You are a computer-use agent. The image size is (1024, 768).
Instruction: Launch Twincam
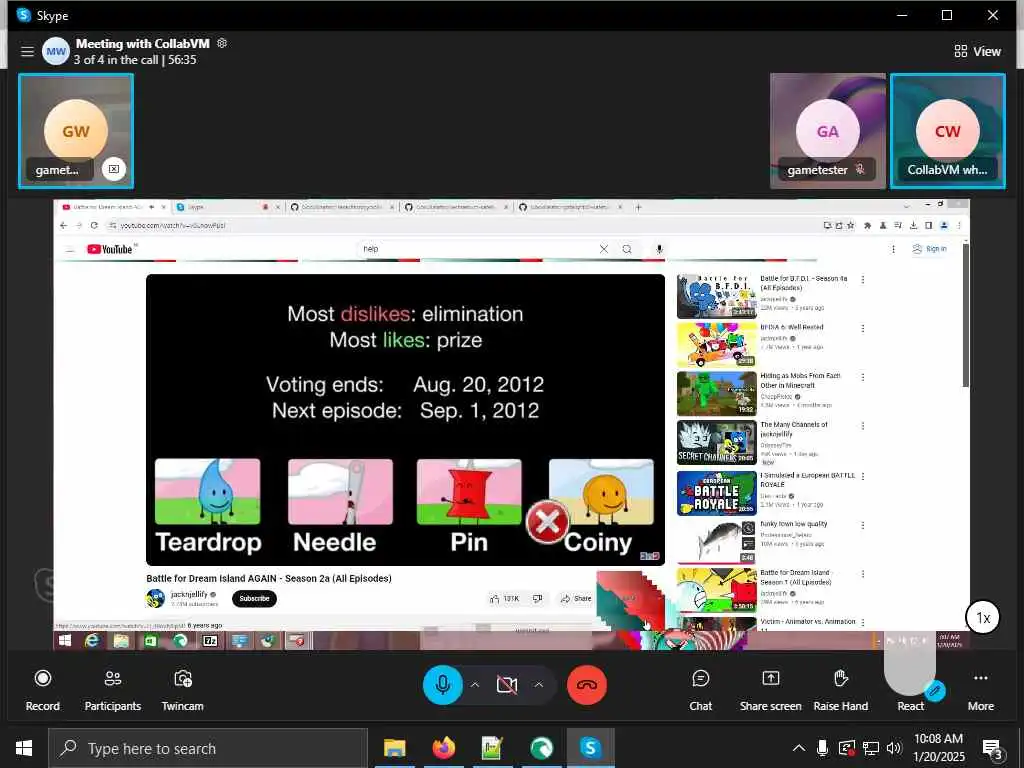(182, 690)
